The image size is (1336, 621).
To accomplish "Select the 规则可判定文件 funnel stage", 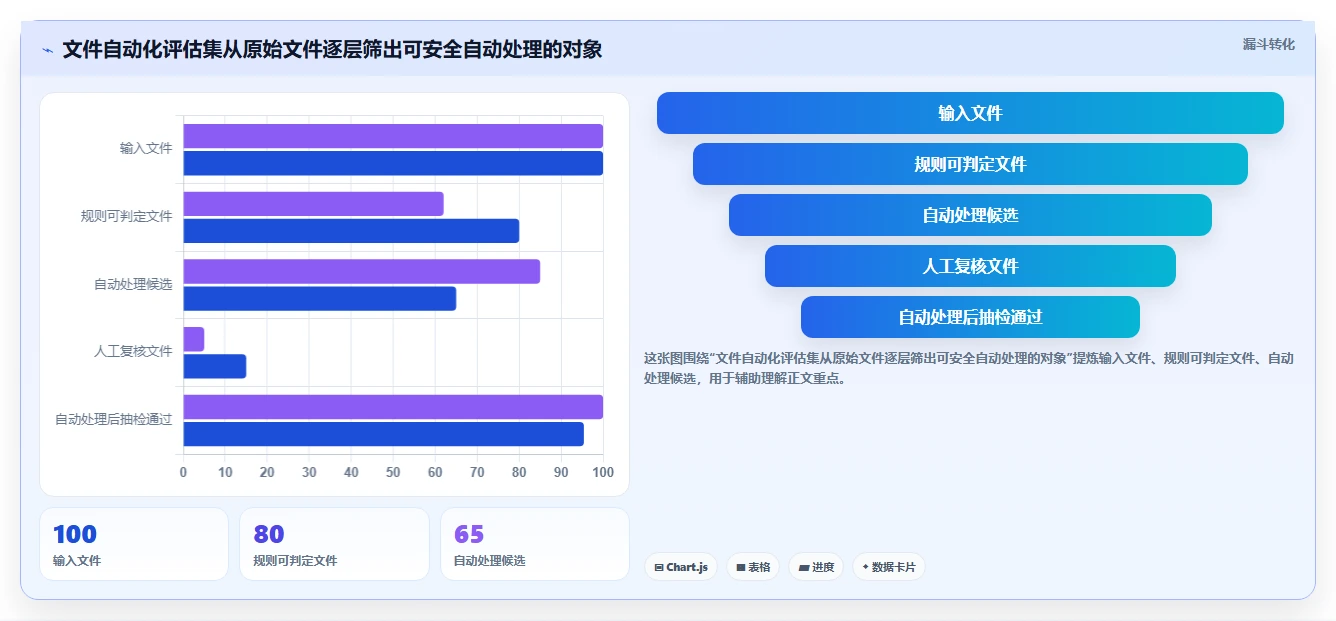I will coord(970,164).
